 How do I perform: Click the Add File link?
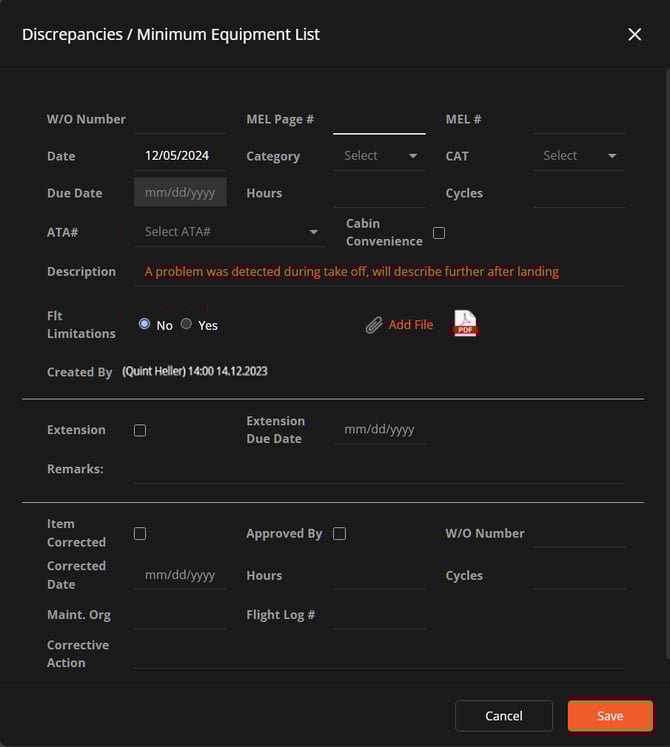410,325
